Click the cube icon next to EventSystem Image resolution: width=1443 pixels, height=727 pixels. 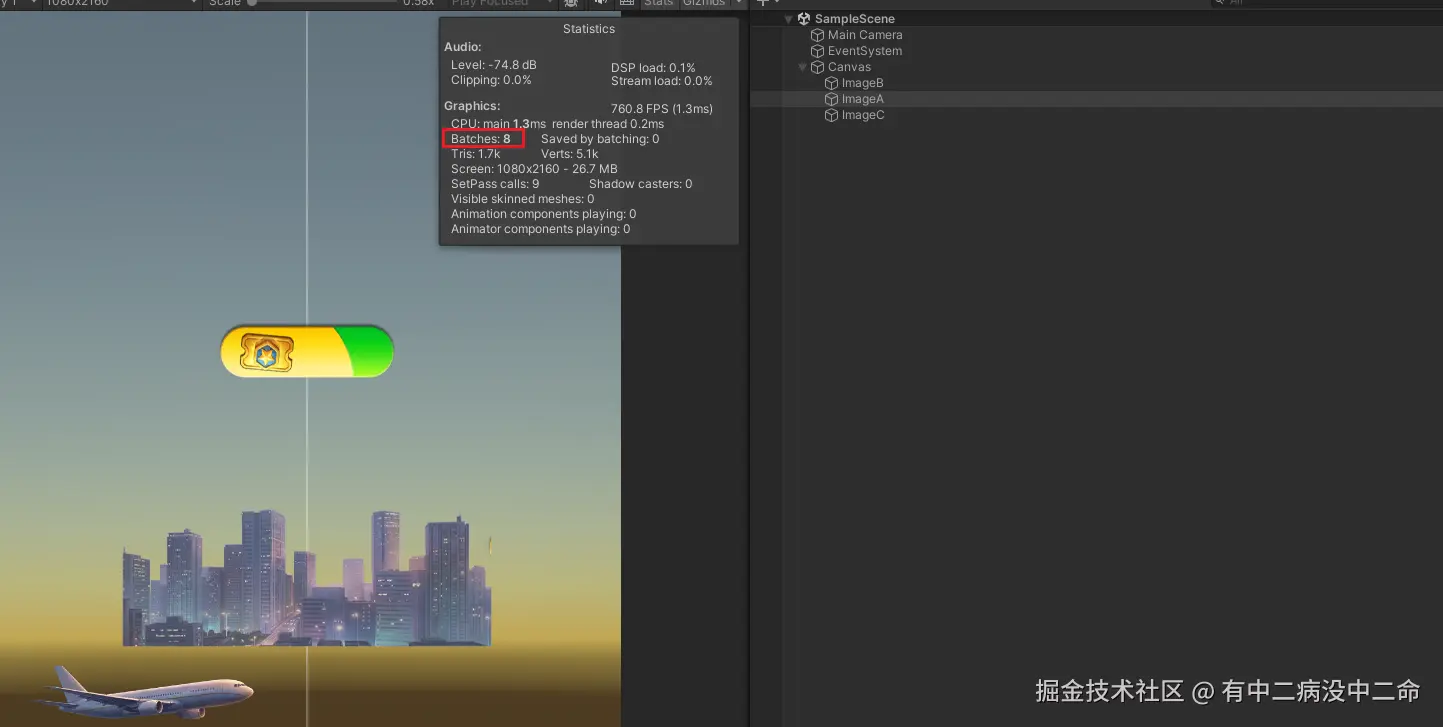[817, 51]
